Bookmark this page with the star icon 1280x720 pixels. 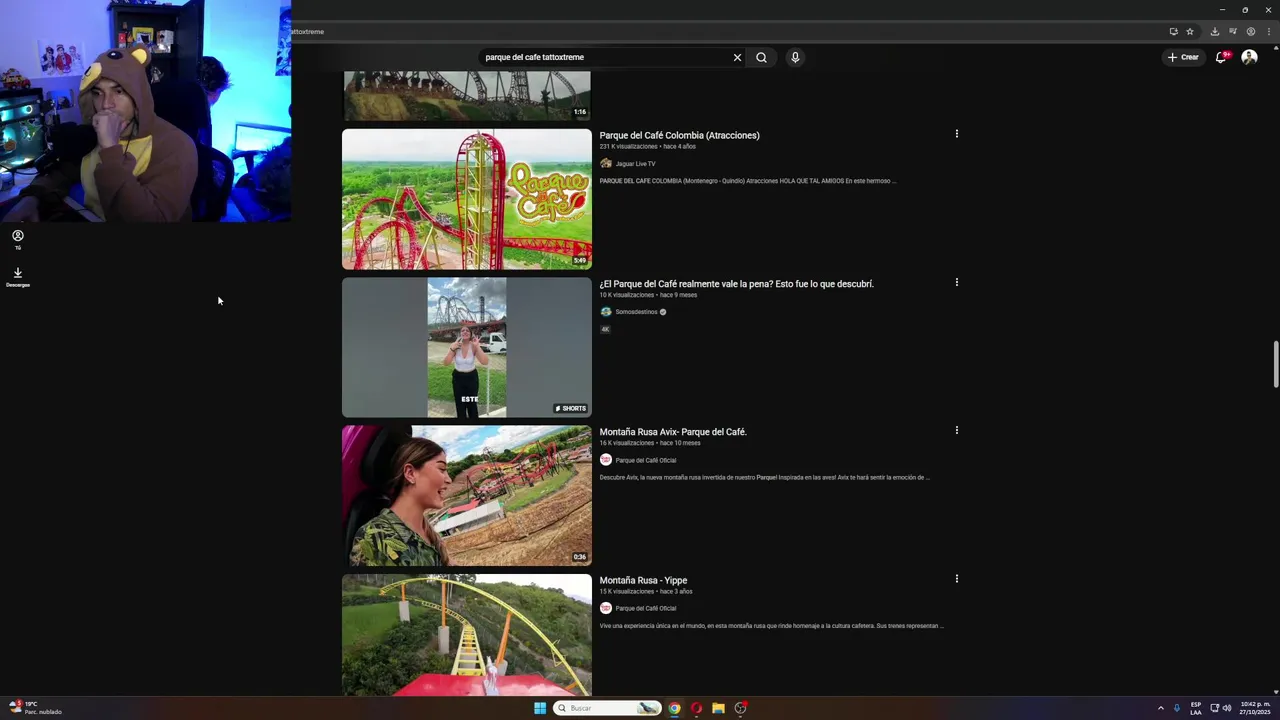click(x=1190, y=31)
